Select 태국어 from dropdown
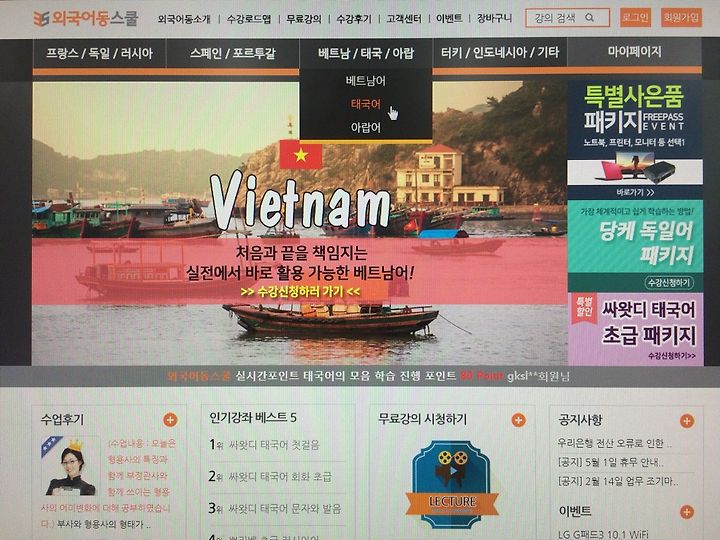 (x=366, y=104)
